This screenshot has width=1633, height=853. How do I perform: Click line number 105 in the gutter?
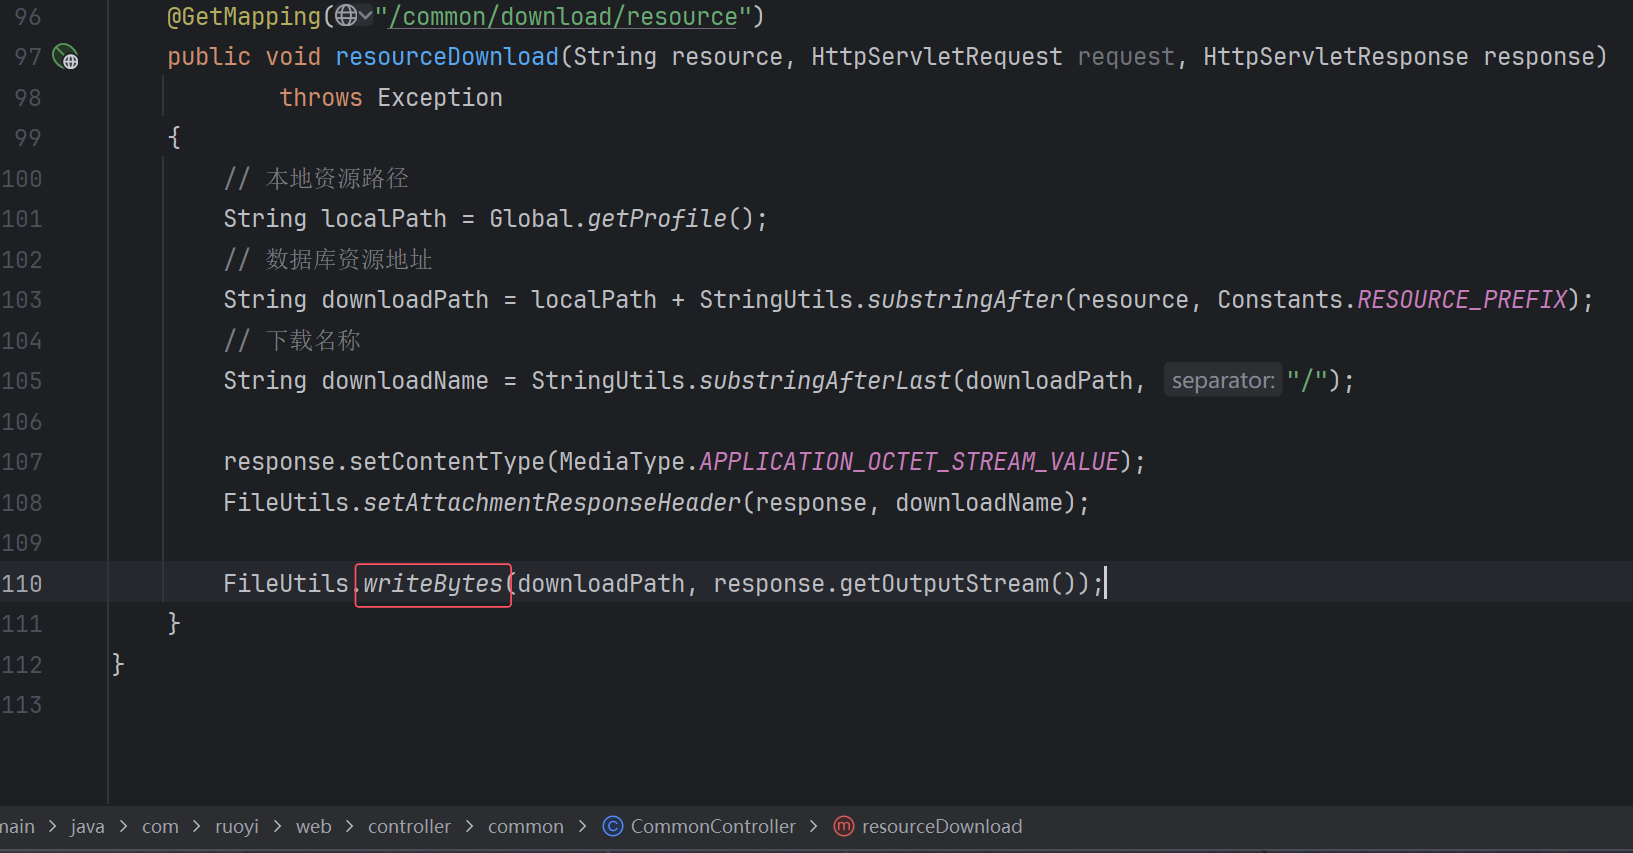[22, 381]
